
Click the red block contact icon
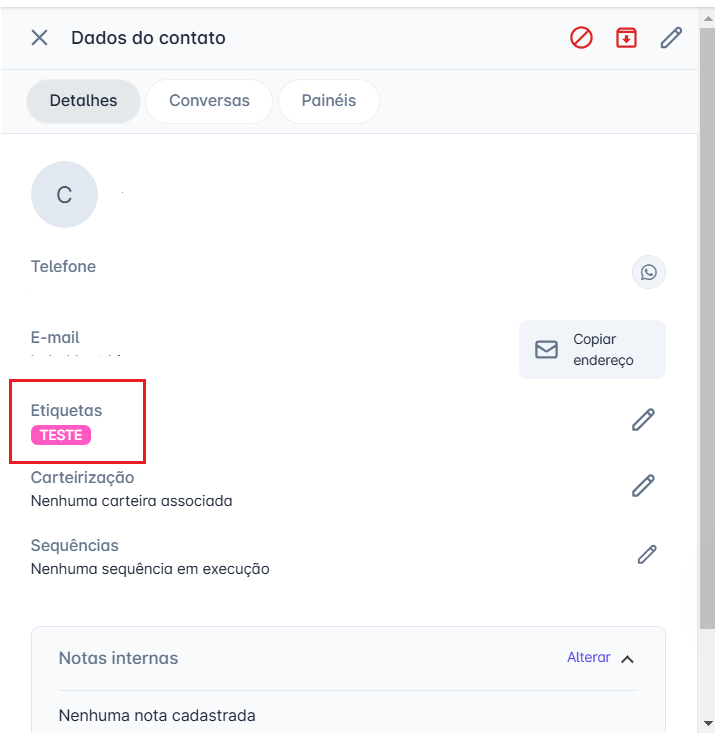pos(581,38)
